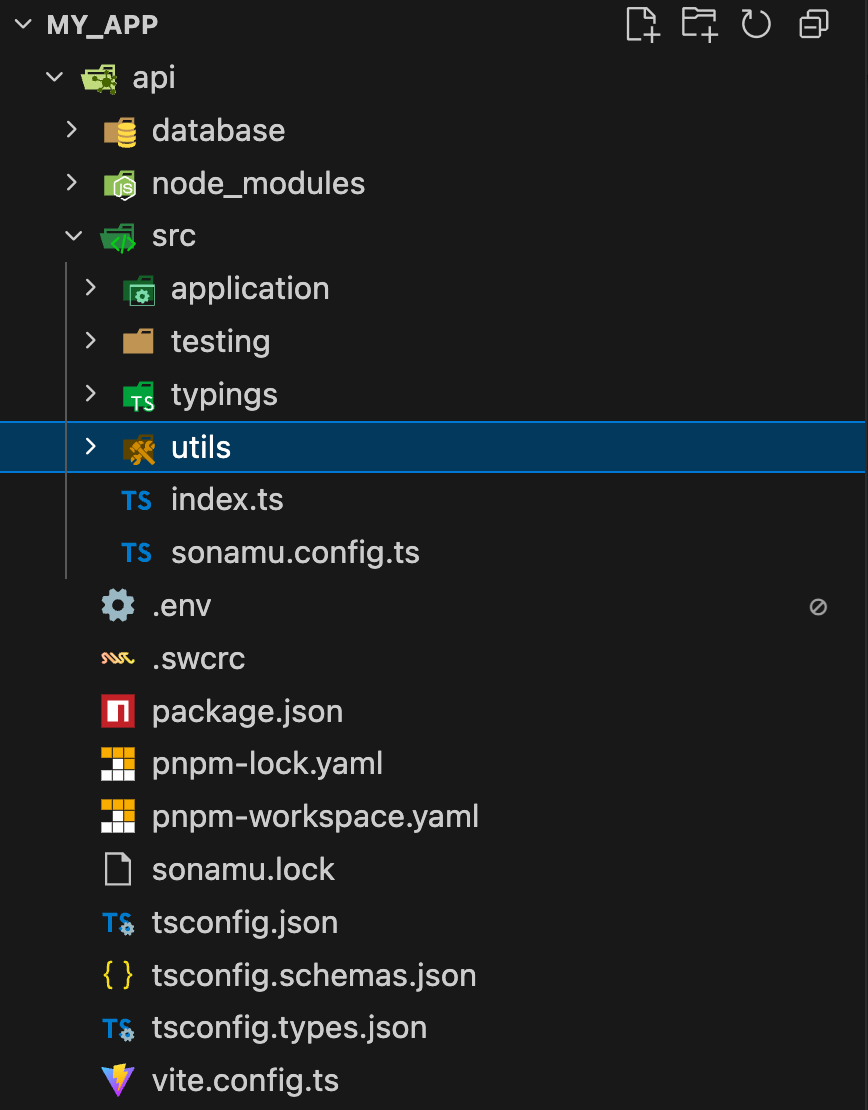
Task: Click the application folder gear icon
Action: click(139, 290)
